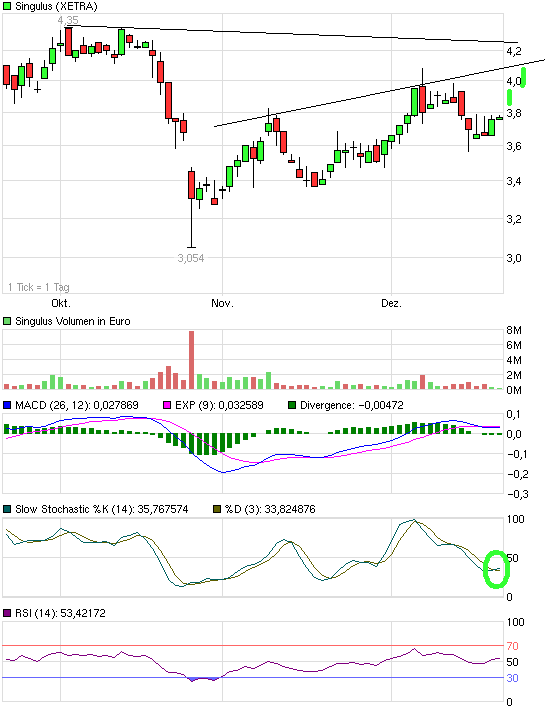Click the dark green Divergence legend square

click(292, 405)
